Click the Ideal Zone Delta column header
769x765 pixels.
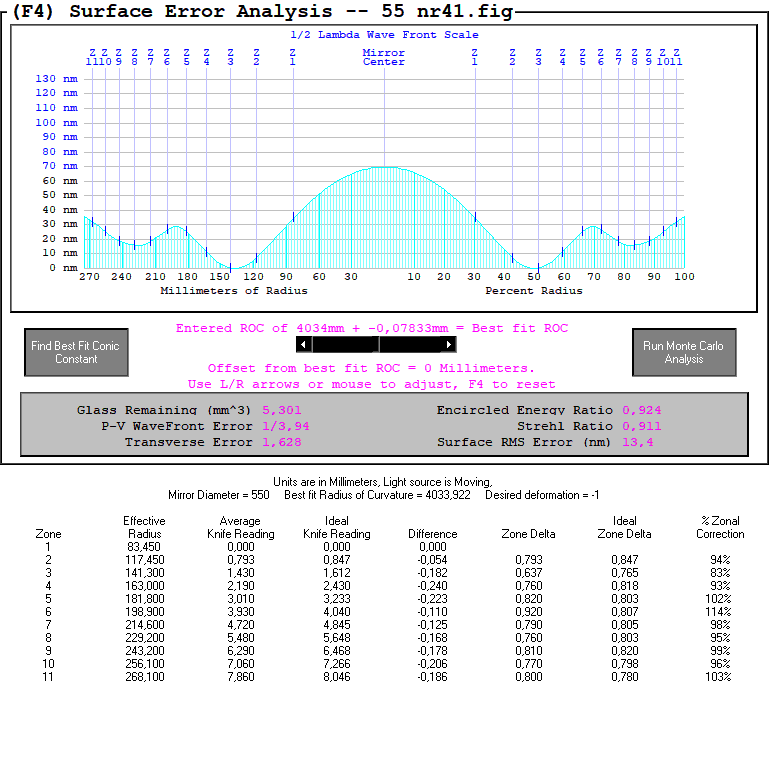click(624, 527)
